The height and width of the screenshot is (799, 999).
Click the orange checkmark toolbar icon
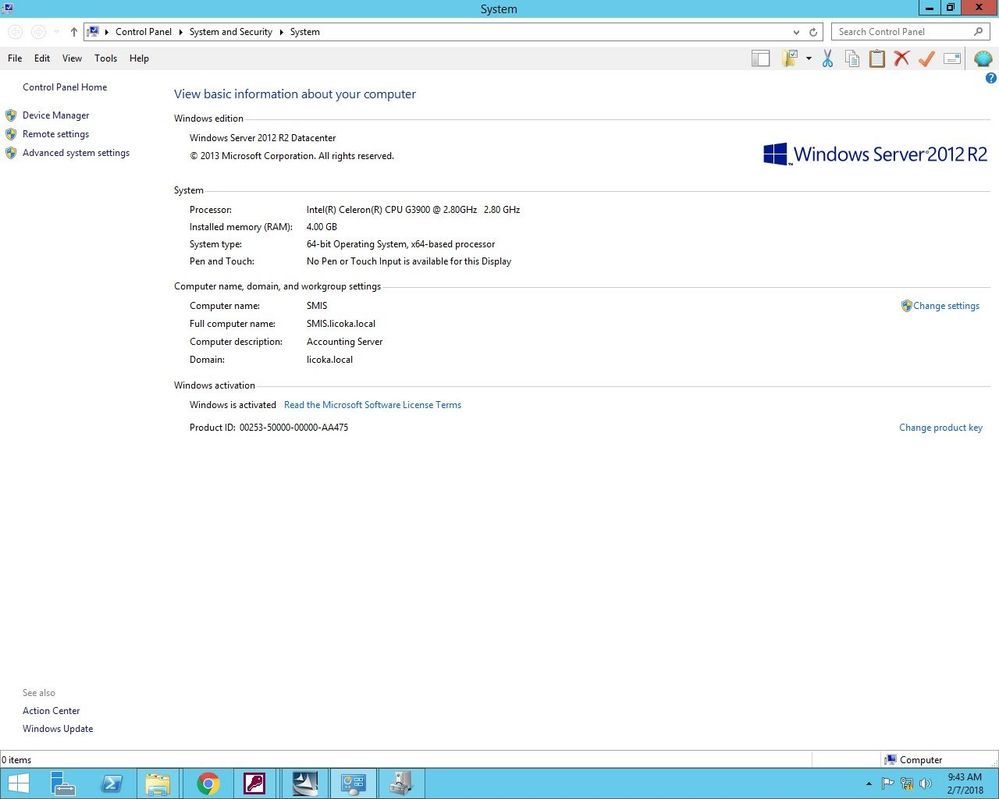(926, 59)
